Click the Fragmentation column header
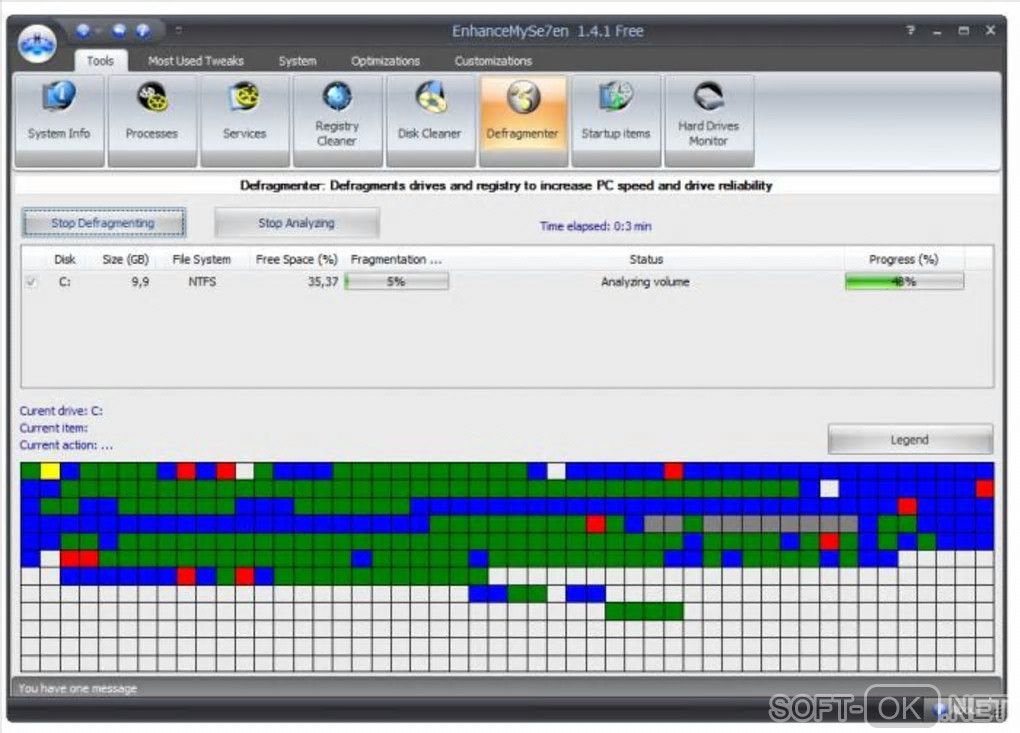This screenshot has width=1020, height=733. (396, 260)
